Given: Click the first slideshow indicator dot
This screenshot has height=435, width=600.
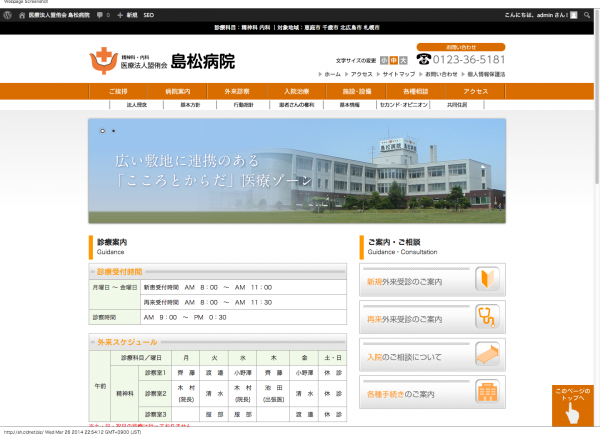Looking at the screenshot, I should (x=102, y=131).
